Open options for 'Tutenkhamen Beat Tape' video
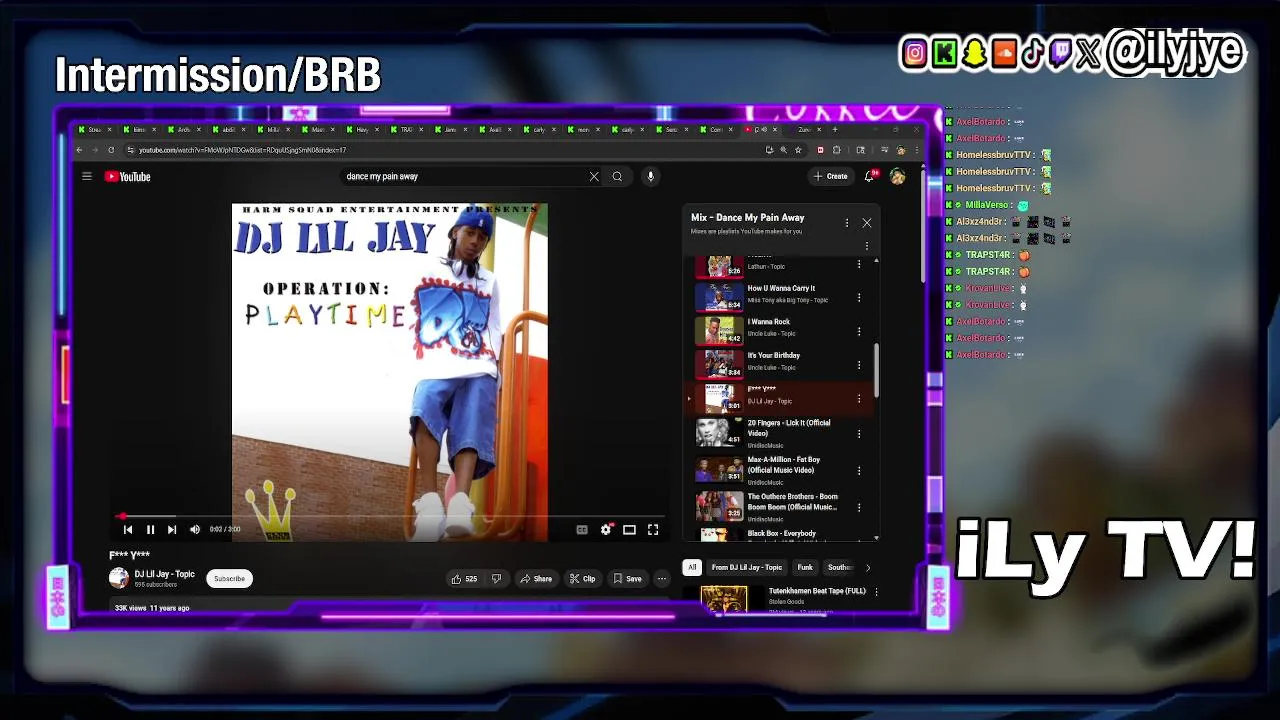1280x720 pixels. (x=876, y=592)
